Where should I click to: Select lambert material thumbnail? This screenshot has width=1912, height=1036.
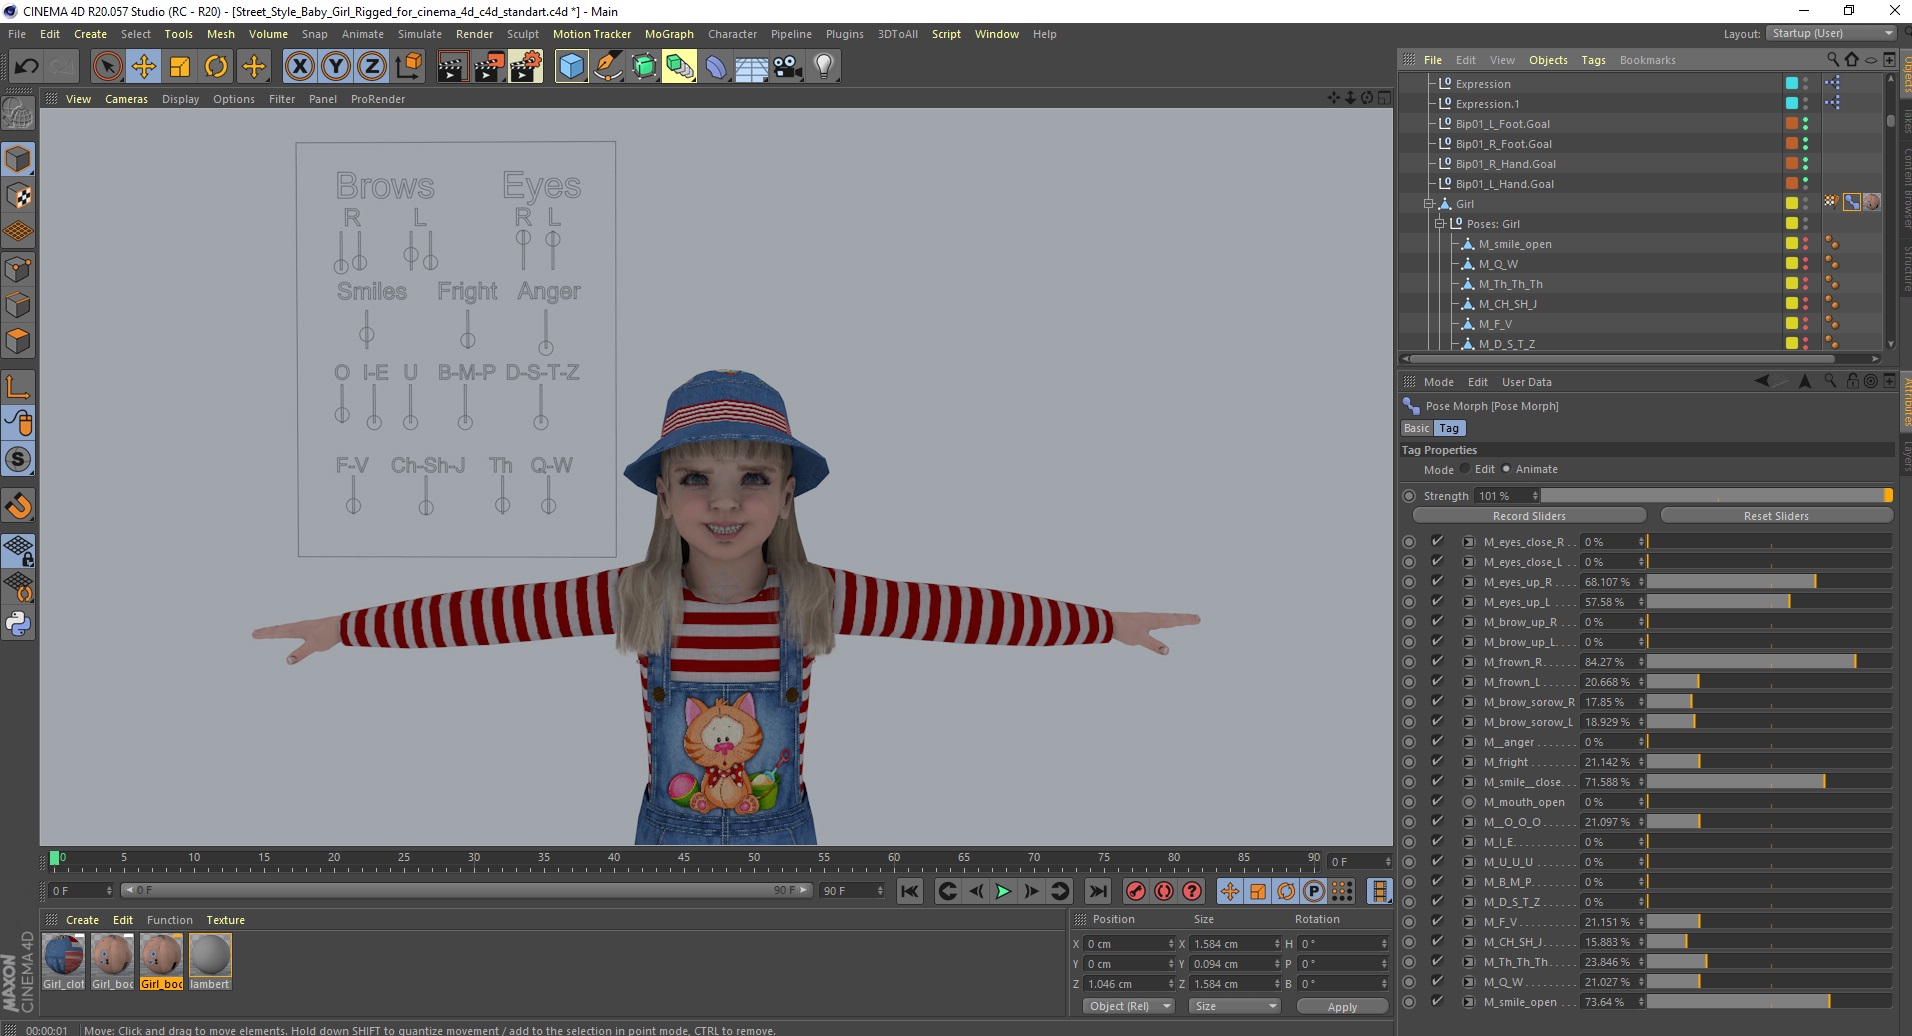210,956
